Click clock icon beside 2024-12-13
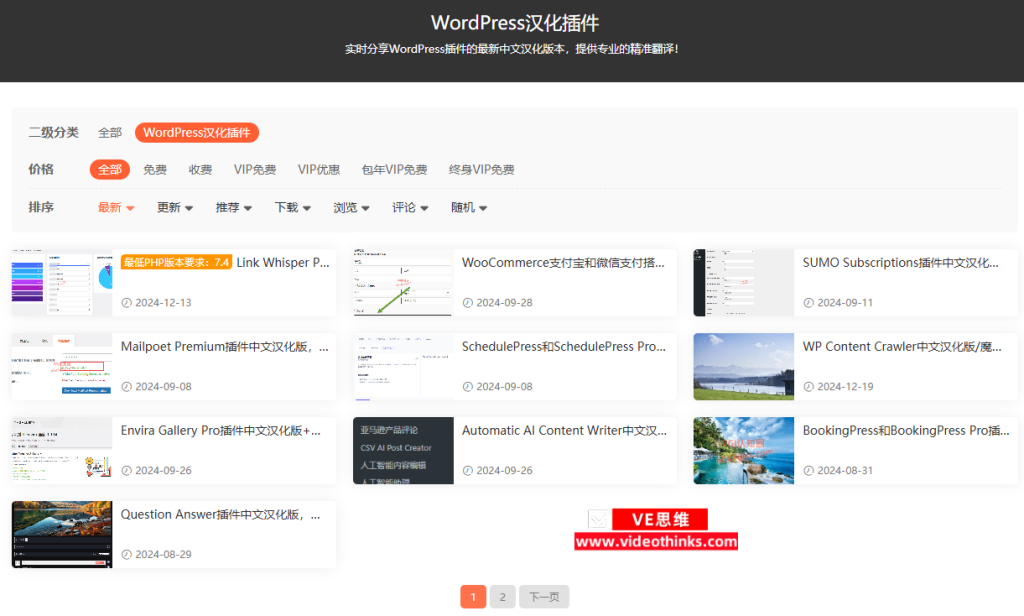The width and height of the screenshot is (1024, 616). (127, 302)
